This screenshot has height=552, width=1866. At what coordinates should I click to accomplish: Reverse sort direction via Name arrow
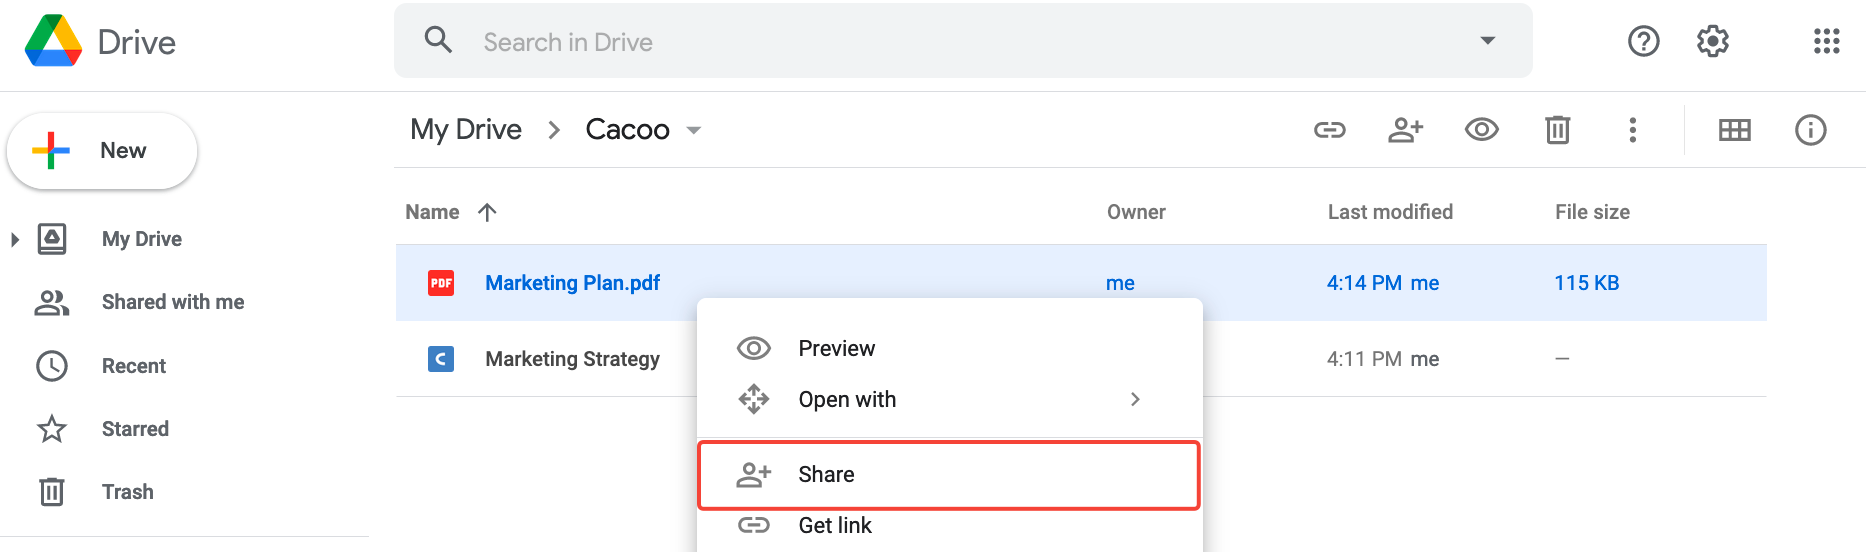coord(487,212)
